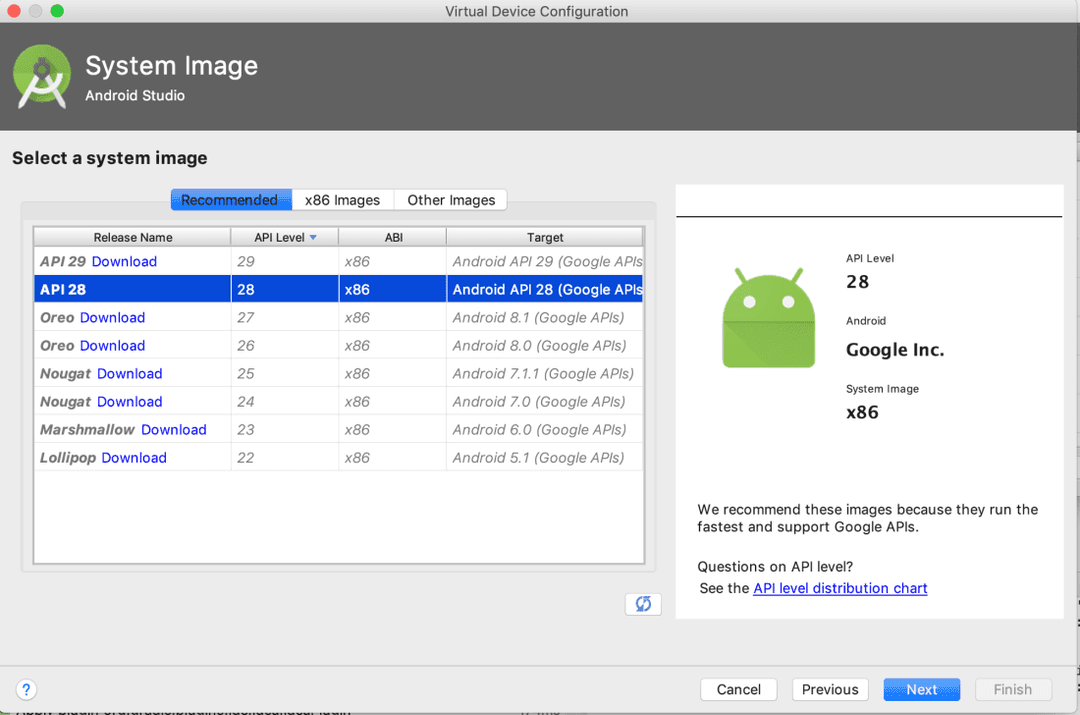Select the API 28 release name row
1080x715 pixels.
click(x=132, y=289)
